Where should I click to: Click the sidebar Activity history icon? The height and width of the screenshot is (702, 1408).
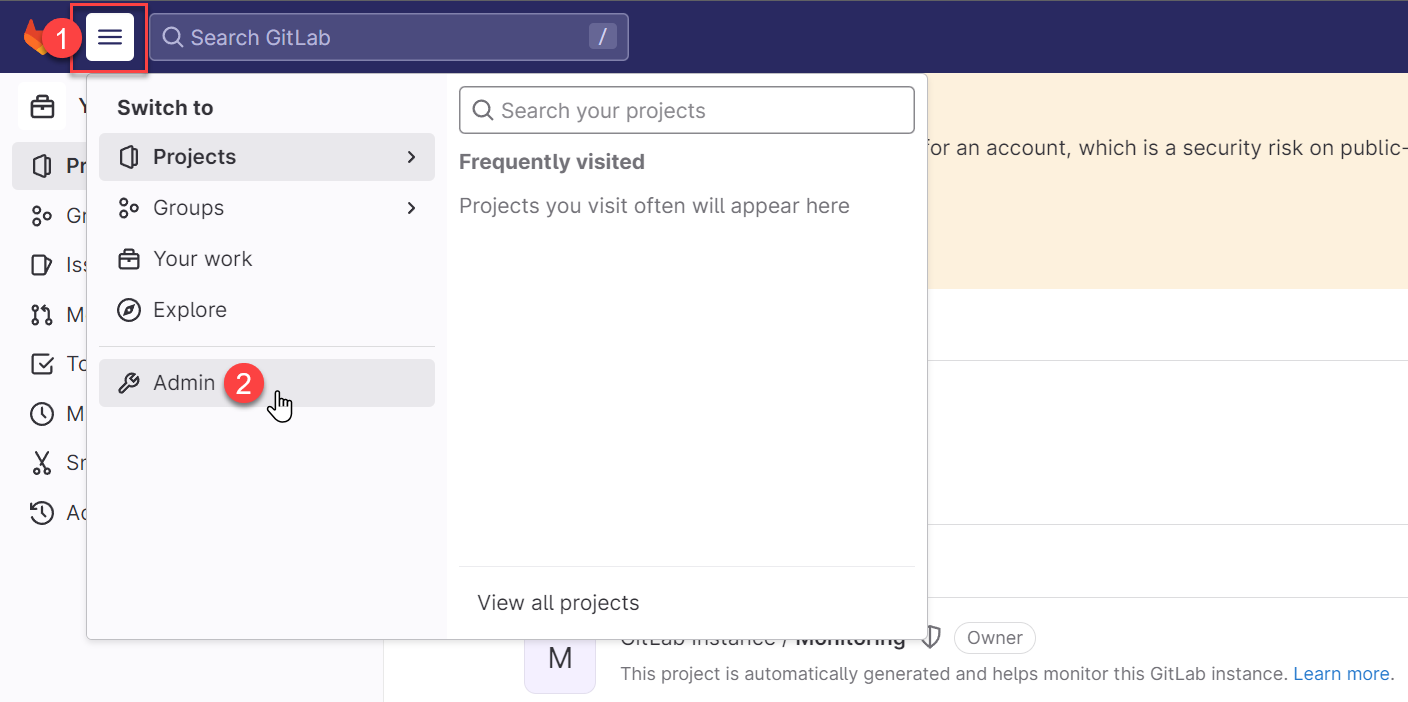click(42, 513)
